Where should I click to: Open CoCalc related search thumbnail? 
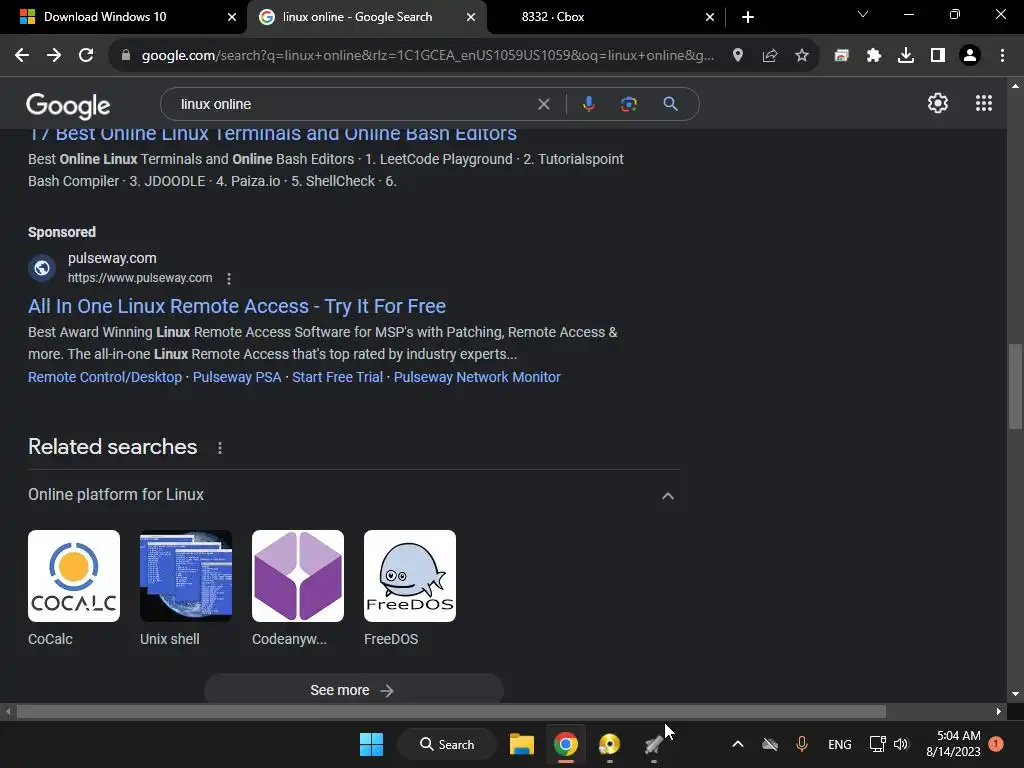[x=74, y=576]
